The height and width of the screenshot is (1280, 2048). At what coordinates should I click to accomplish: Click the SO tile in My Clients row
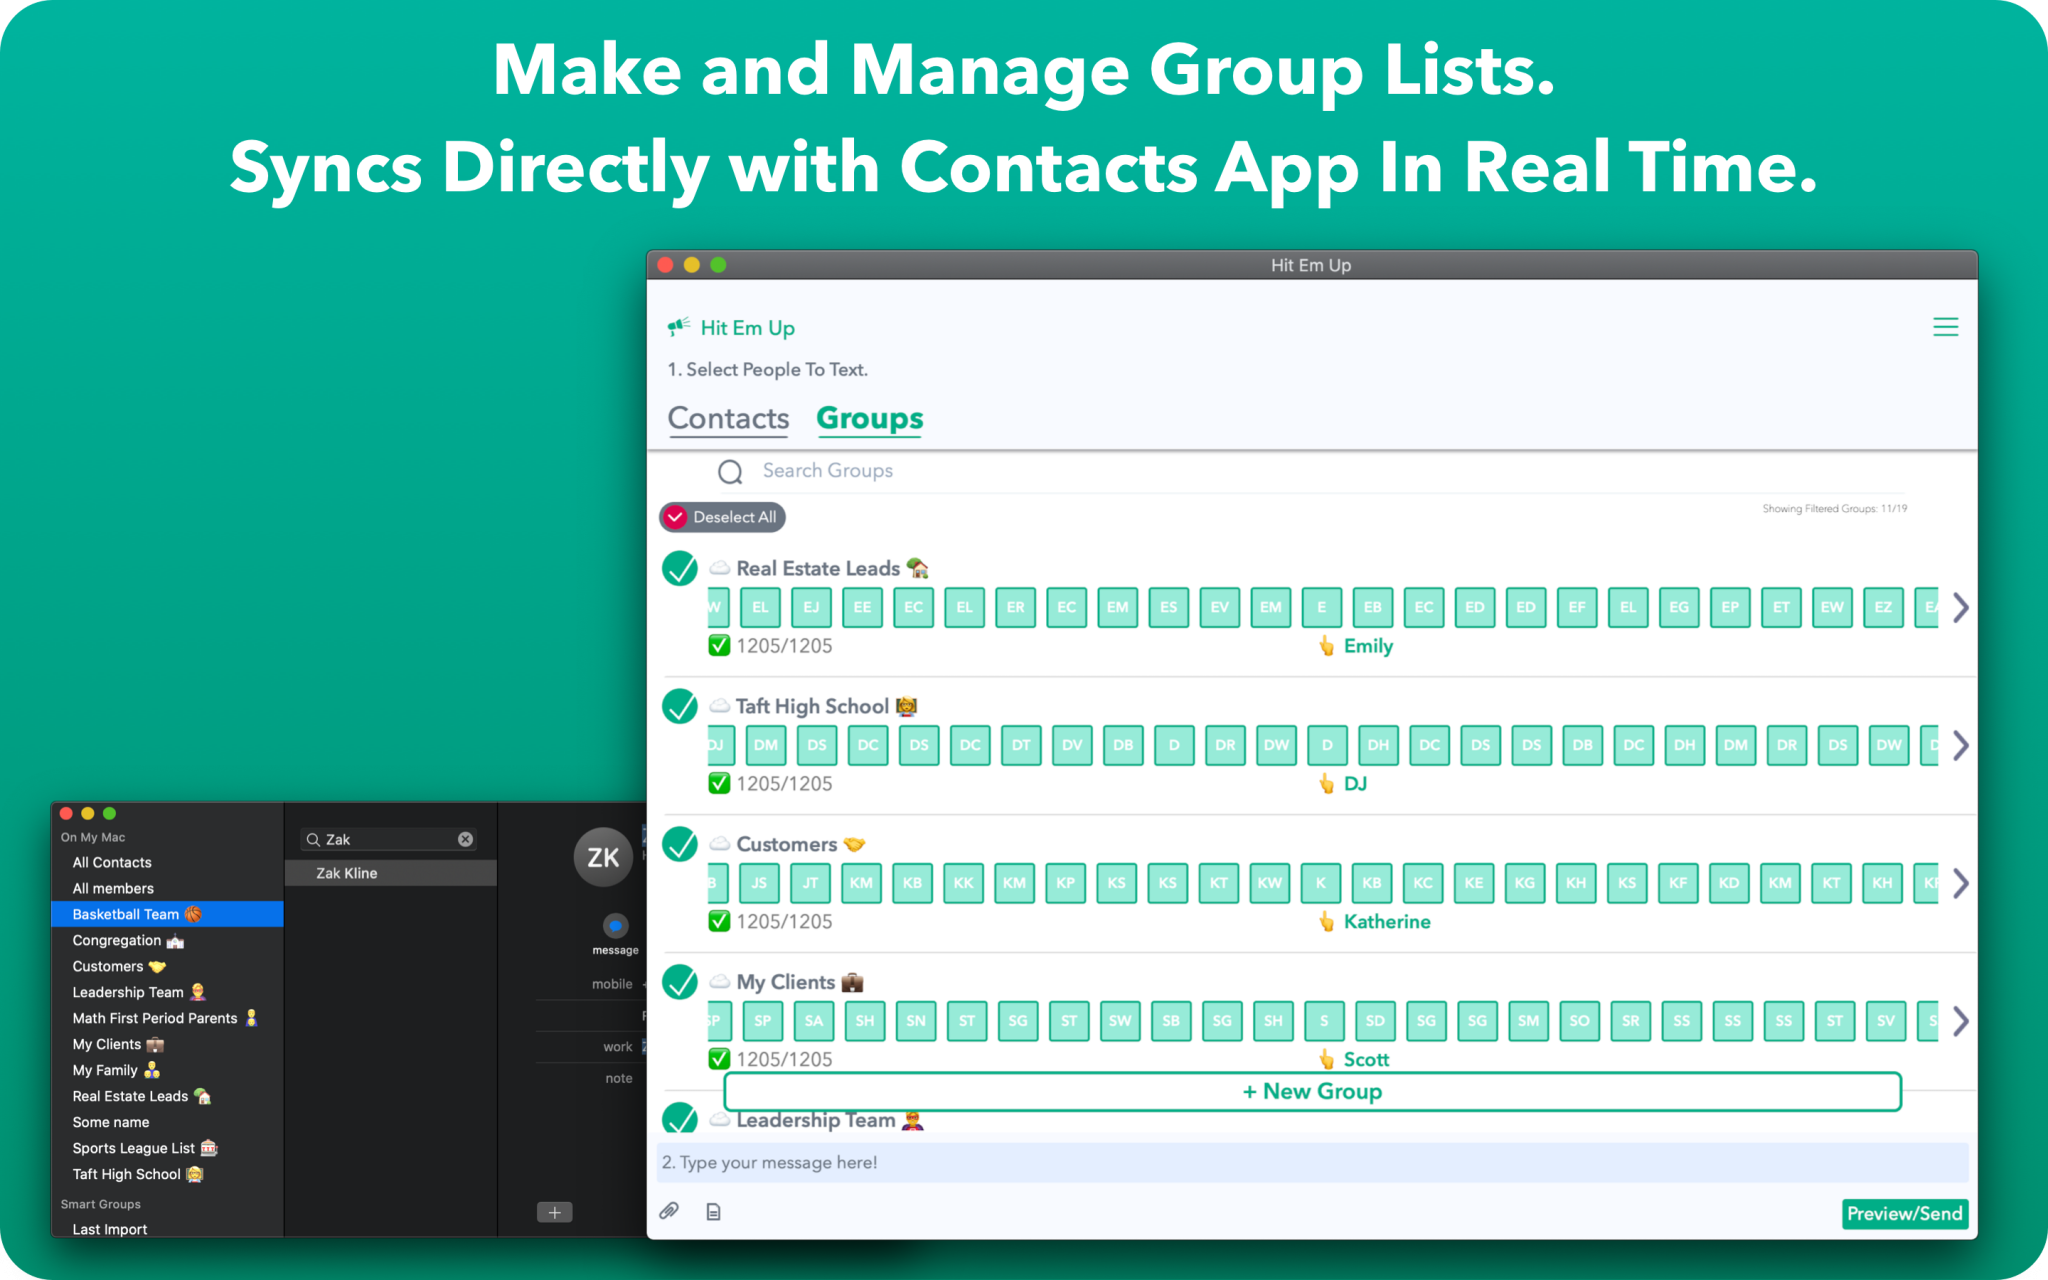click(x=1579, y=1021)
